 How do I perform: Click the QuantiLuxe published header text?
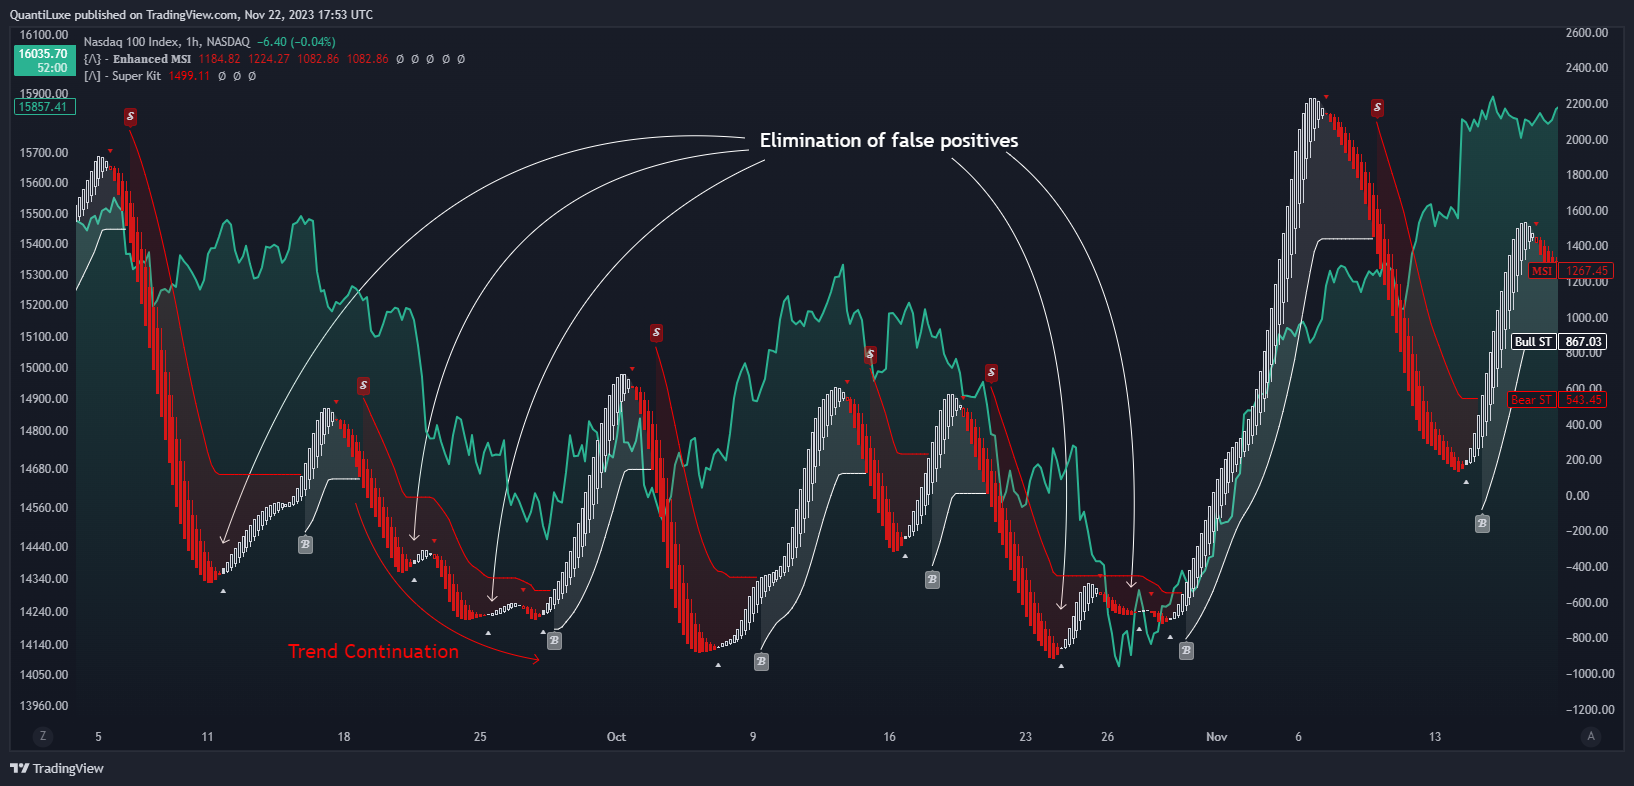191,15
